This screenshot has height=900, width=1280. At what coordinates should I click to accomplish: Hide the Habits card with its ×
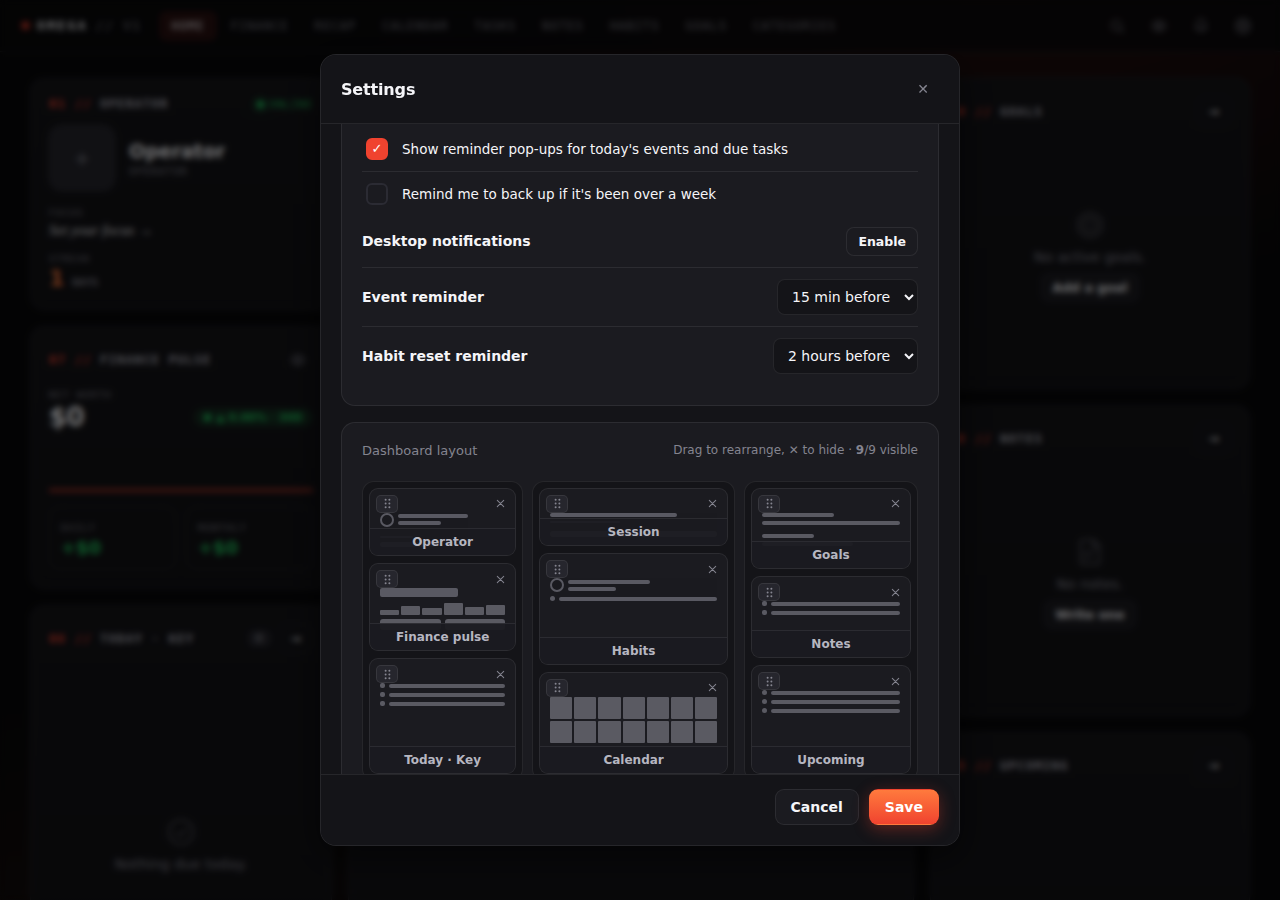(712, 570)
